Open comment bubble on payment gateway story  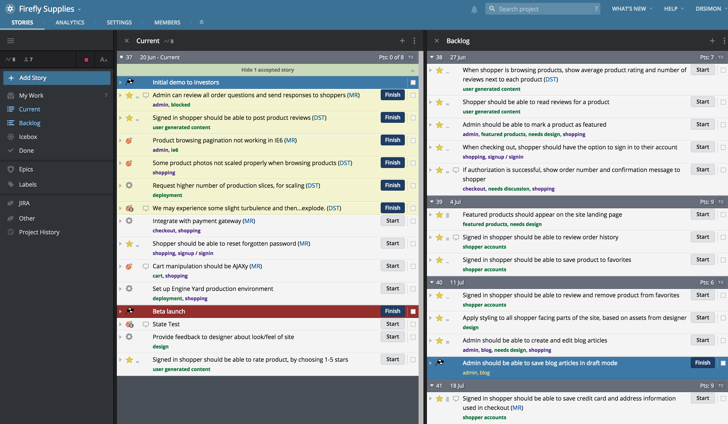146,221
